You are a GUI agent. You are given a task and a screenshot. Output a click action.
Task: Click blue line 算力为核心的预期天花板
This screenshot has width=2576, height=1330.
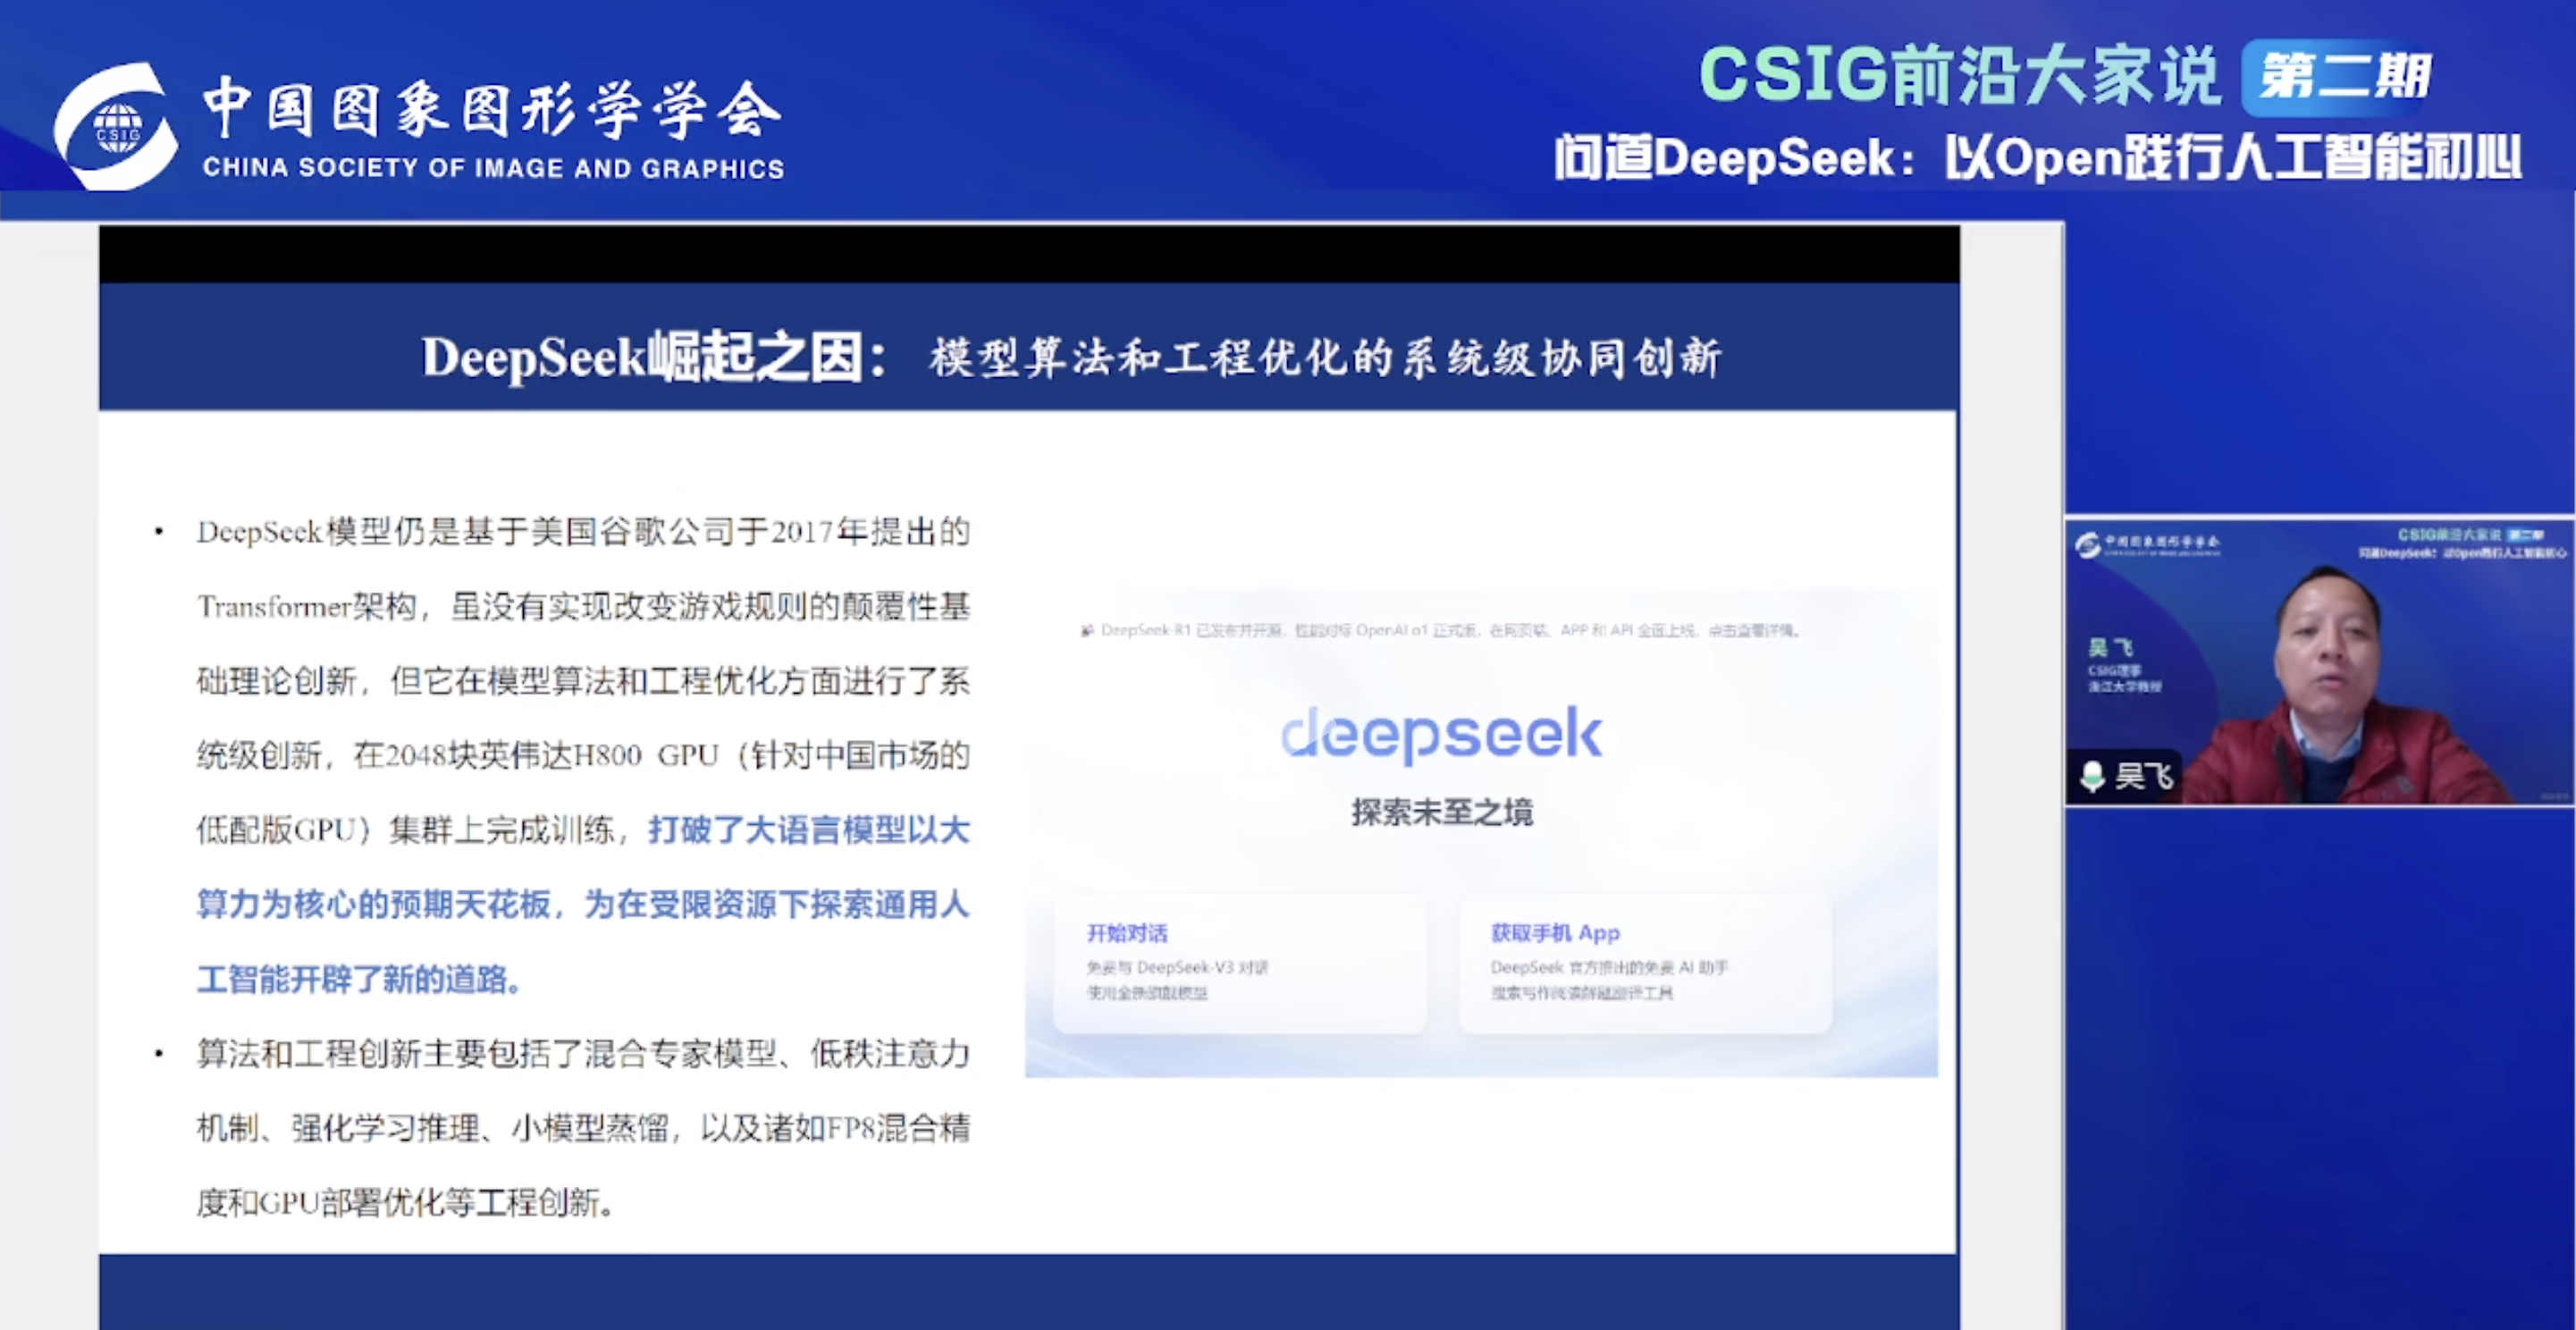point(583,904)
